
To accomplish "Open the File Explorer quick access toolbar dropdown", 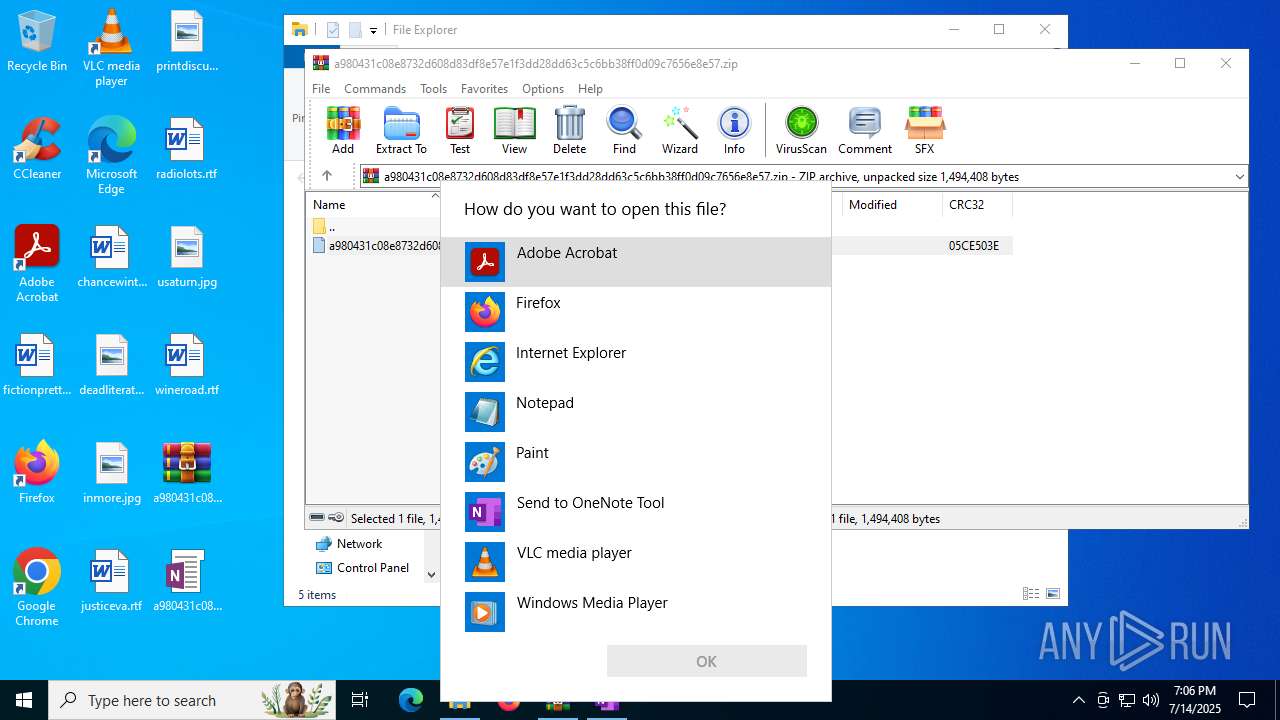I will [373, 30].
